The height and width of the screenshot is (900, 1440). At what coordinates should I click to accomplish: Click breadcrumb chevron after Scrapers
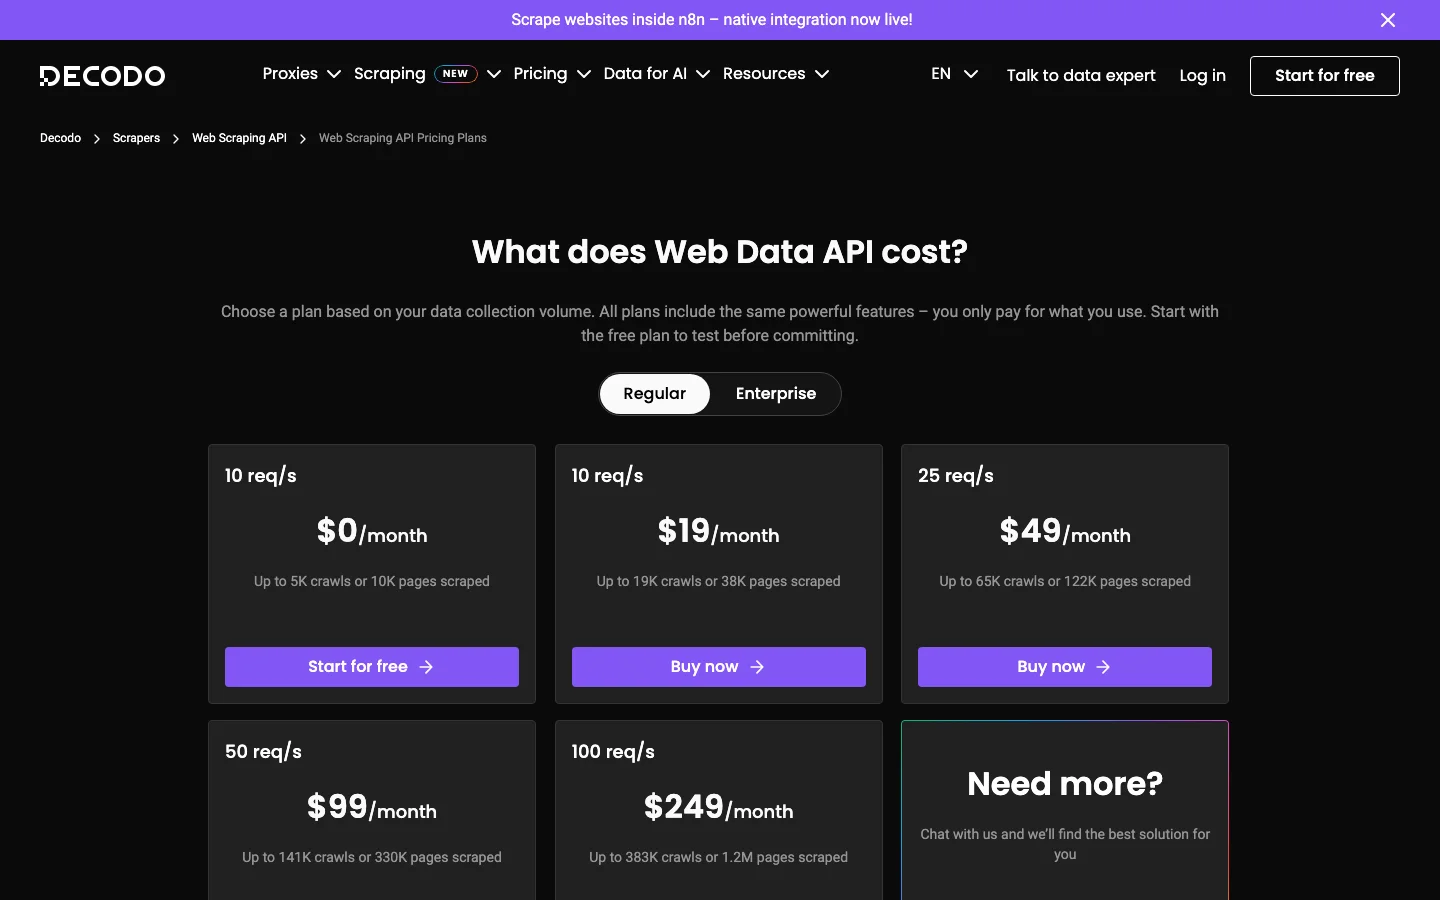tap(176, 139)
